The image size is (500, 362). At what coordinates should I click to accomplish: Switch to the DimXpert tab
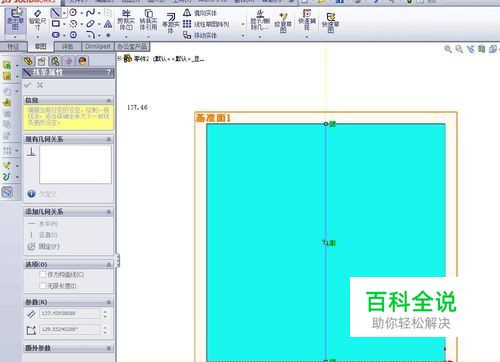98,47
